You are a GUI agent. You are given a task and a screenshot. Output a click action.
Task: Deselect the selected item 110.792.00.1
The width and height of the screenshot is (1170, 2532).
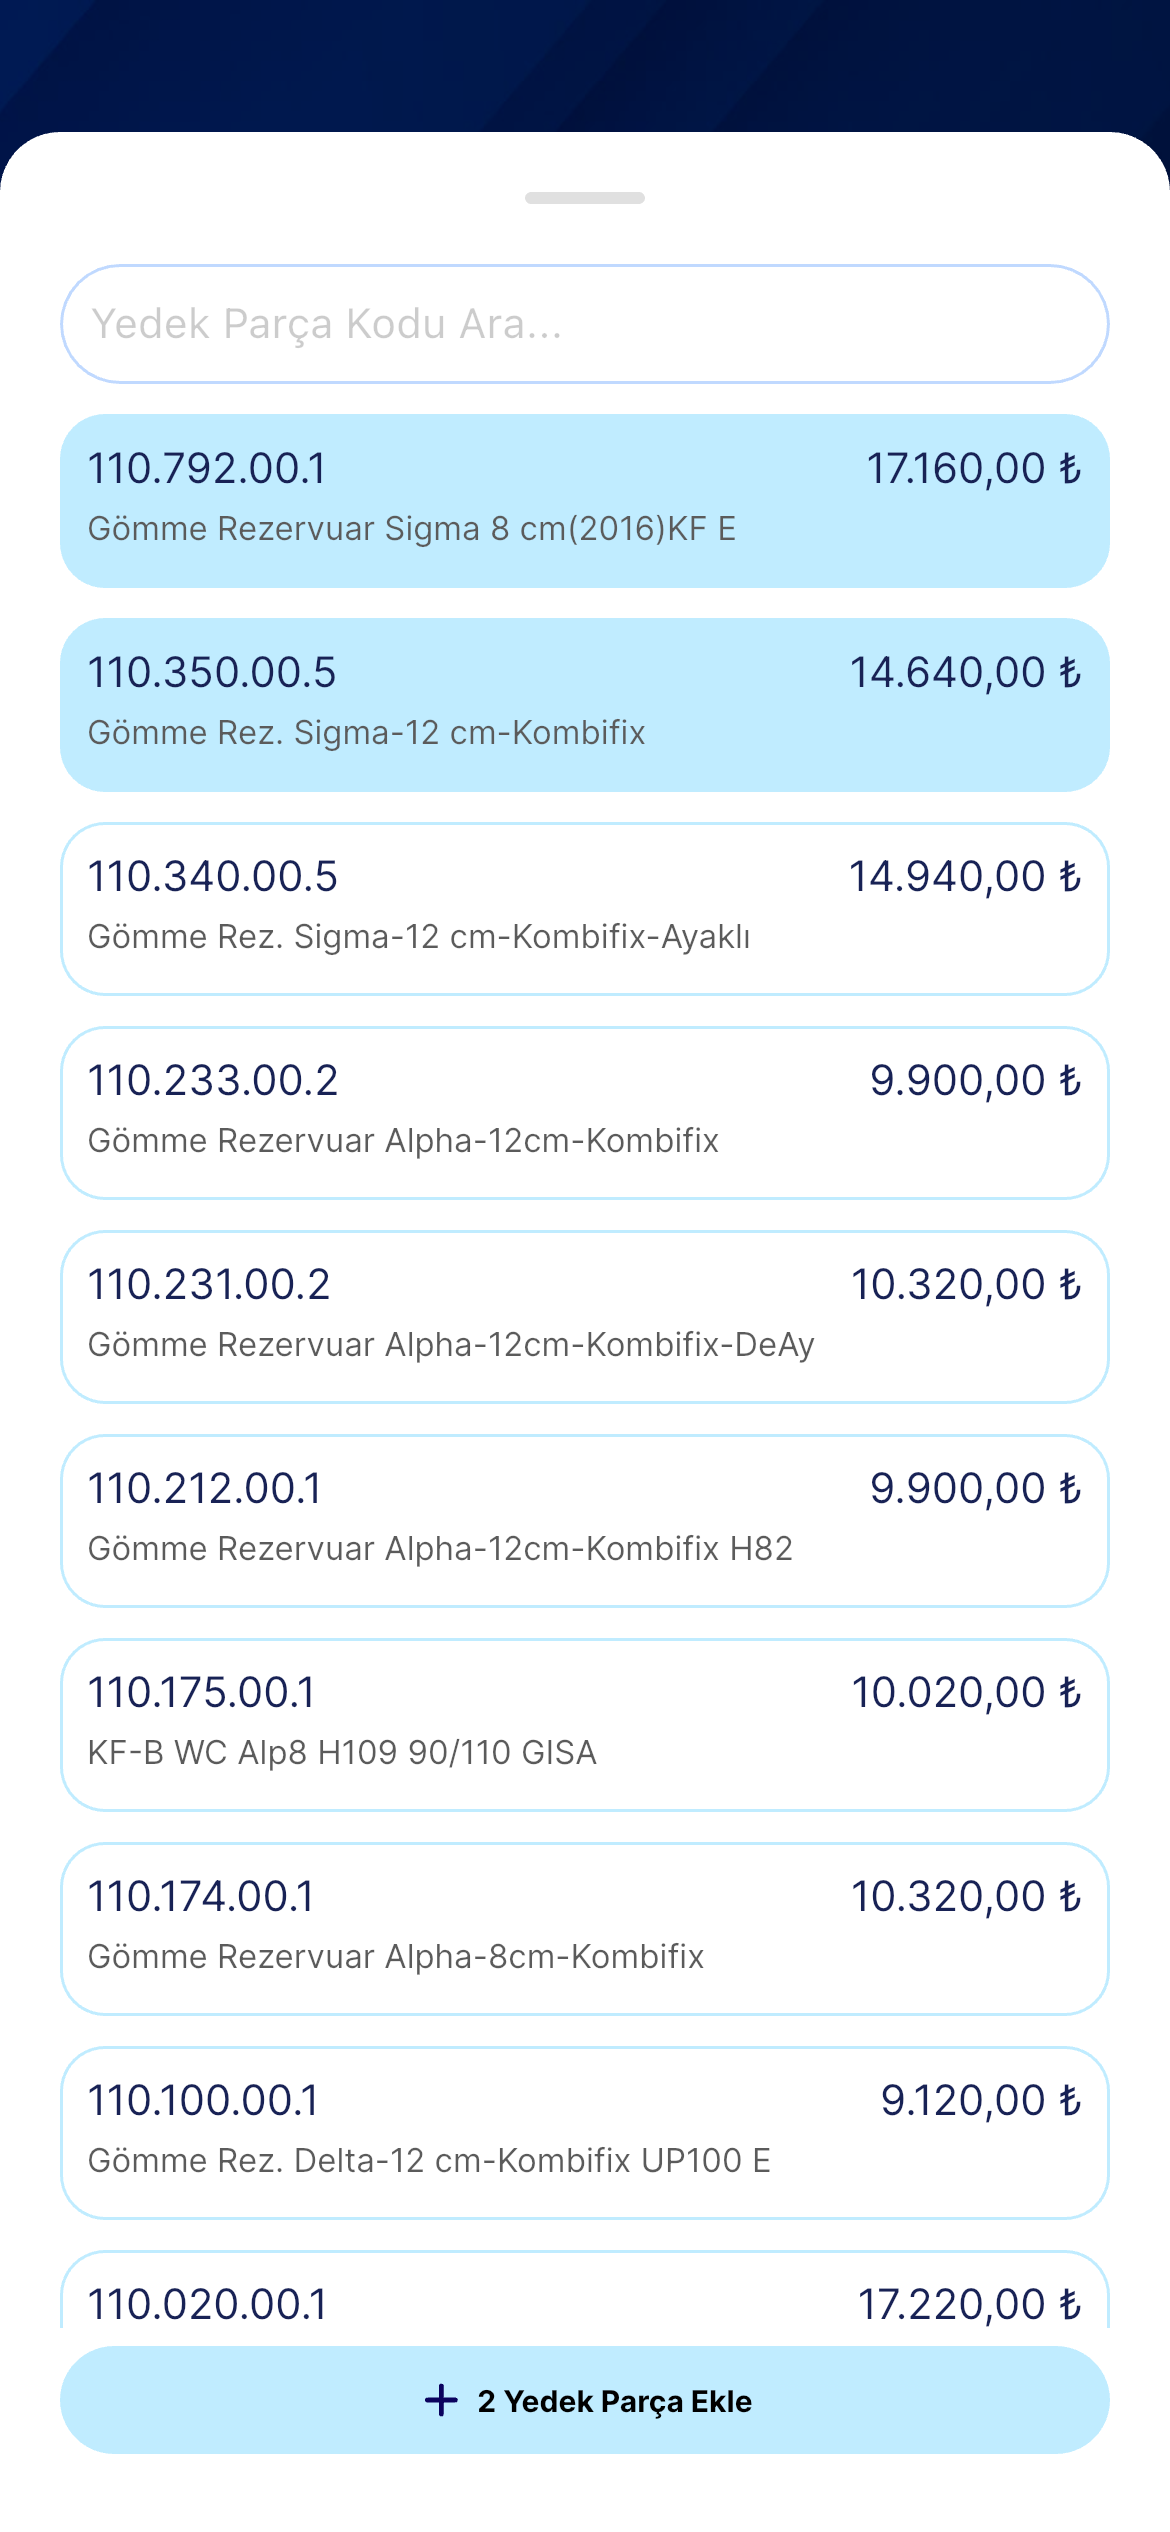(585, 501)
